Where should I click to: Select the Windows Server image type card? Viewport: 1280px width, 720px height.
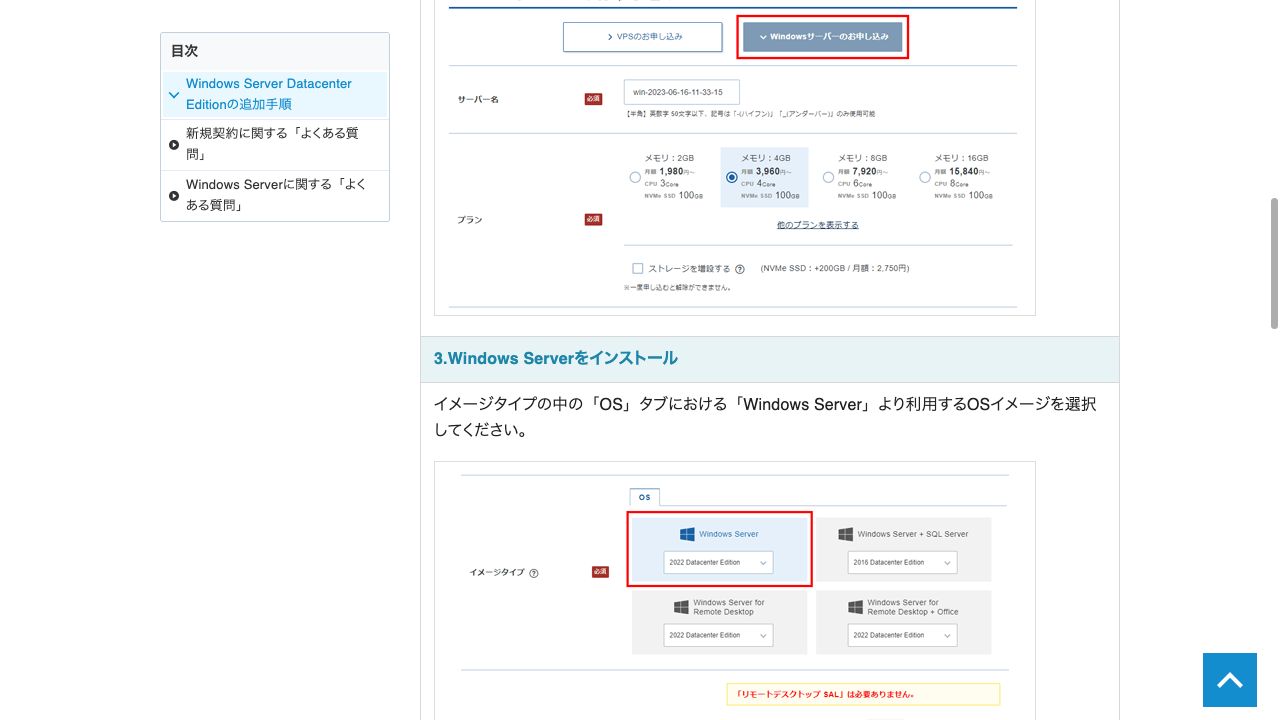tap(719, 549)
